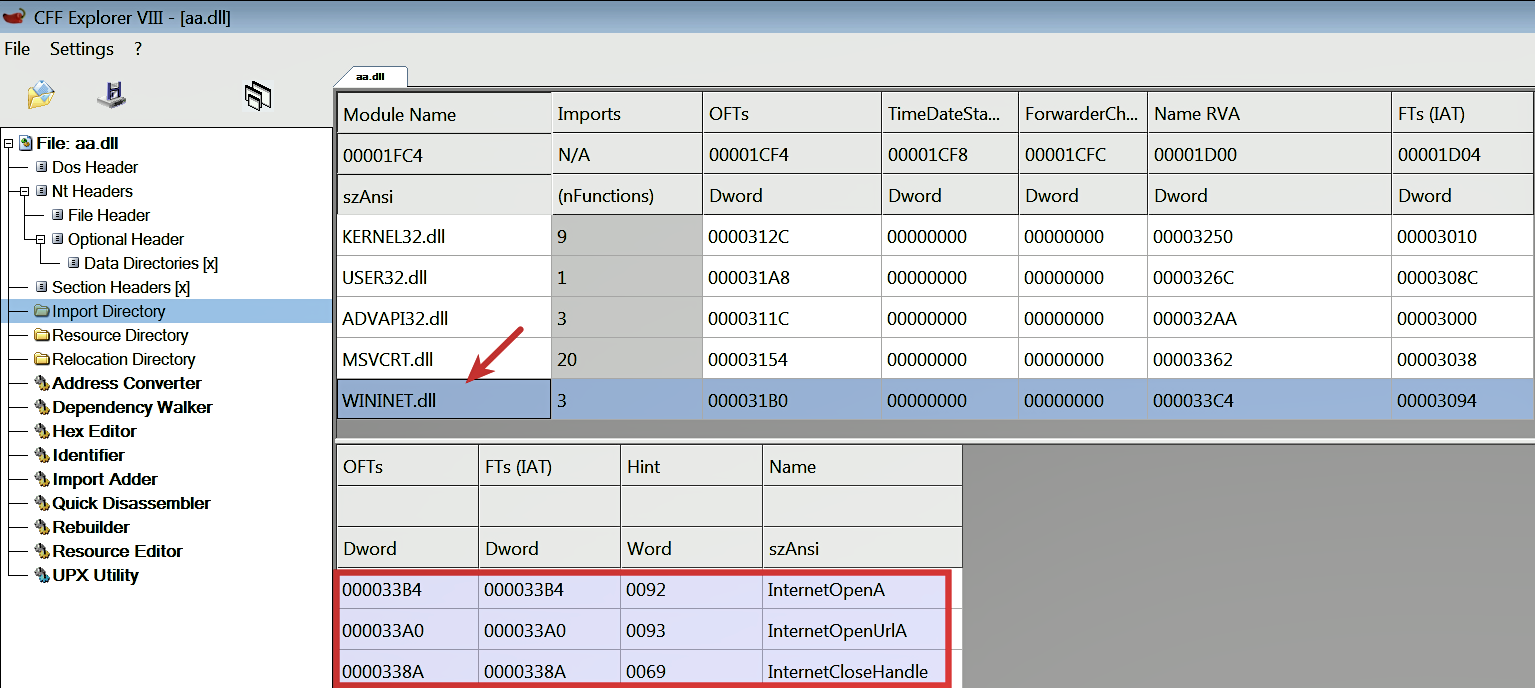Open Resource Directory in the tree

point(119,335)
